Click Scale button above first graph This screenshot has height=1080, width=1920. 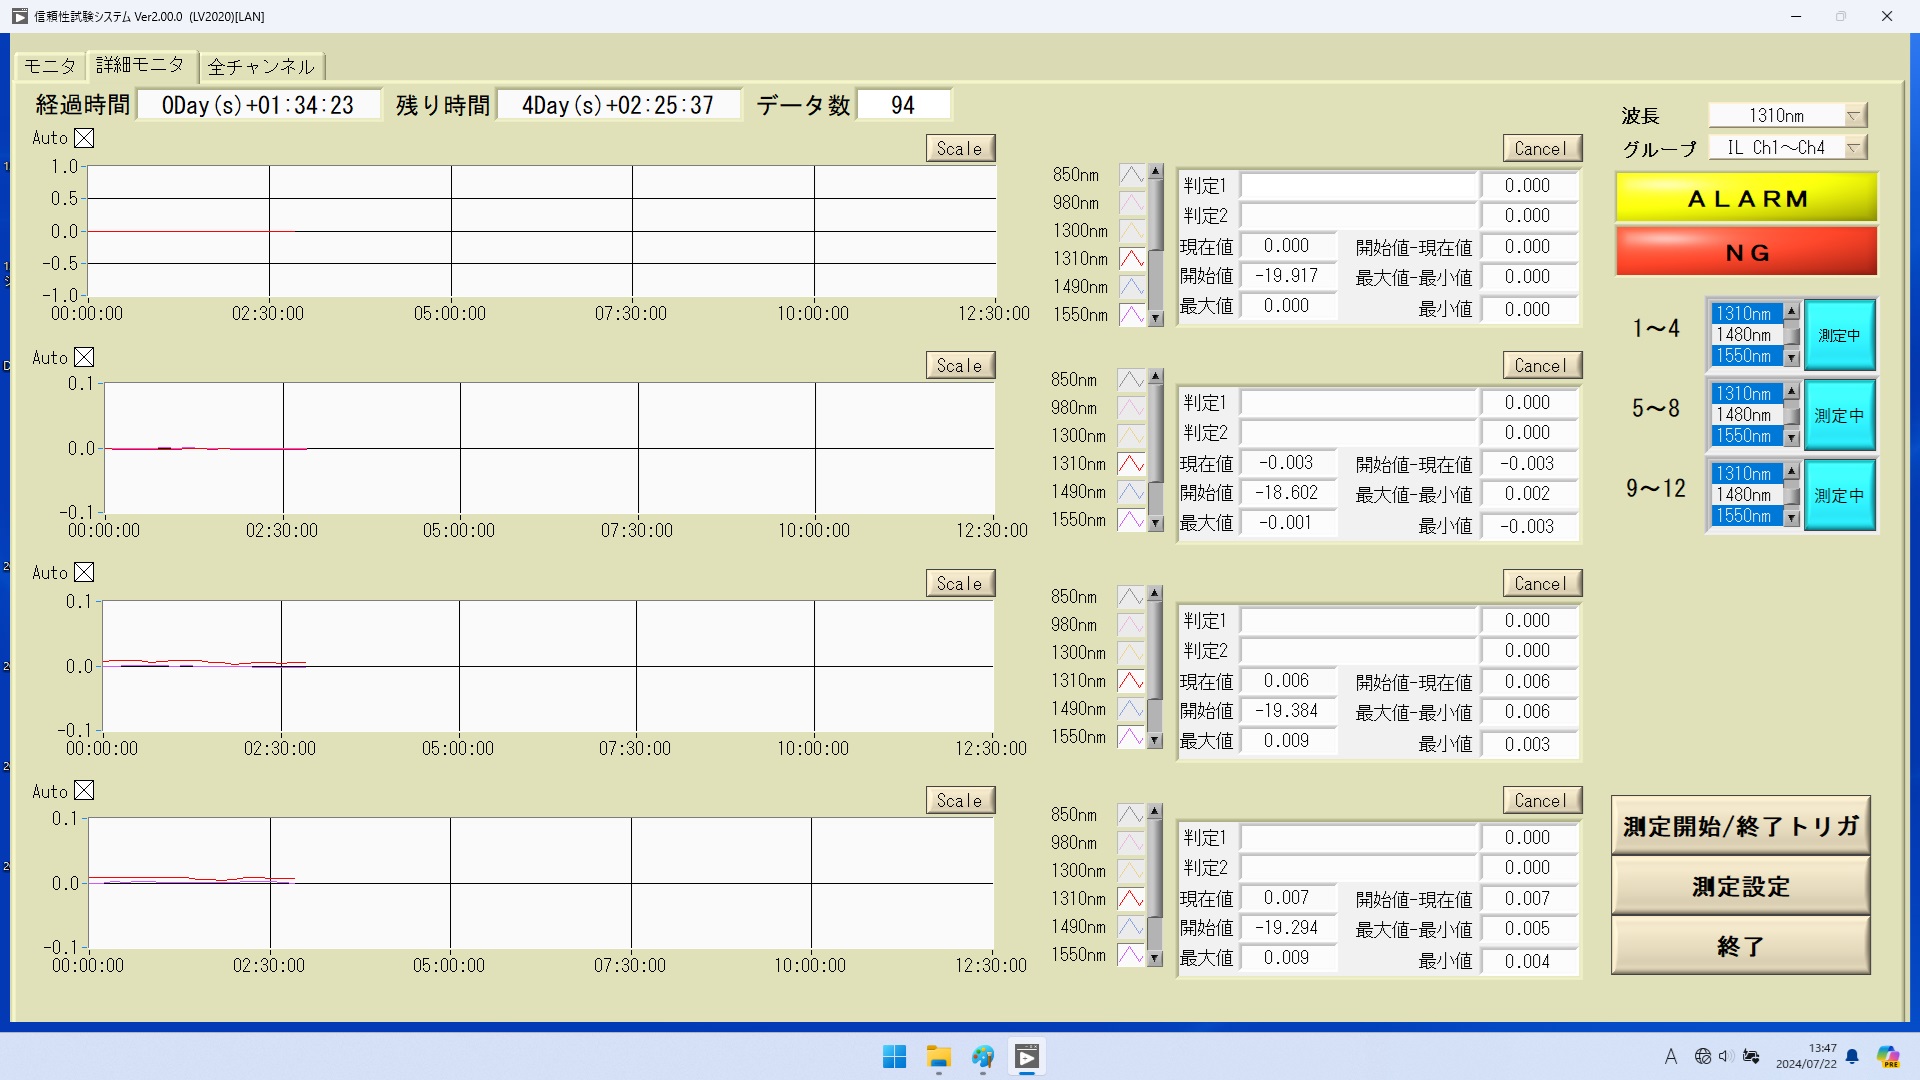pyautogui.click(x=960, y=149)
